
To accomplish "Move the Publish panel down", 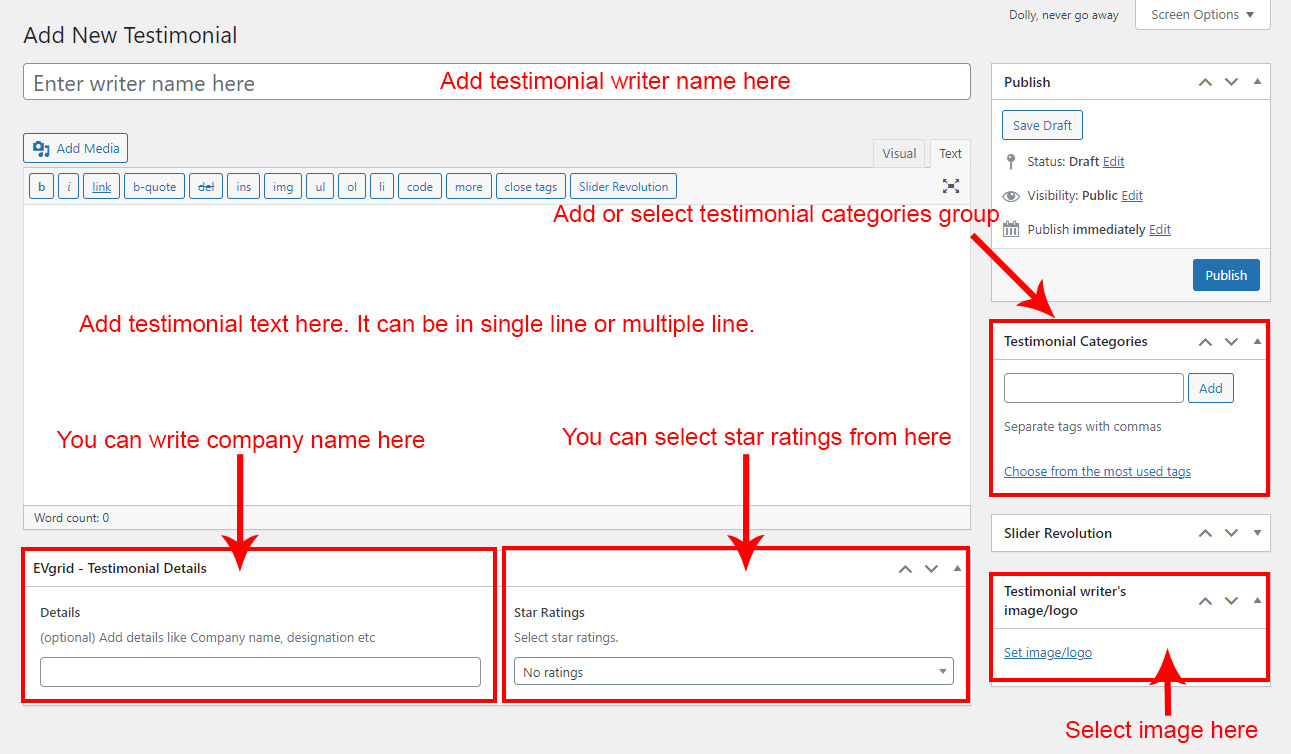I will pyautogui.click(x=1231, y=82).
